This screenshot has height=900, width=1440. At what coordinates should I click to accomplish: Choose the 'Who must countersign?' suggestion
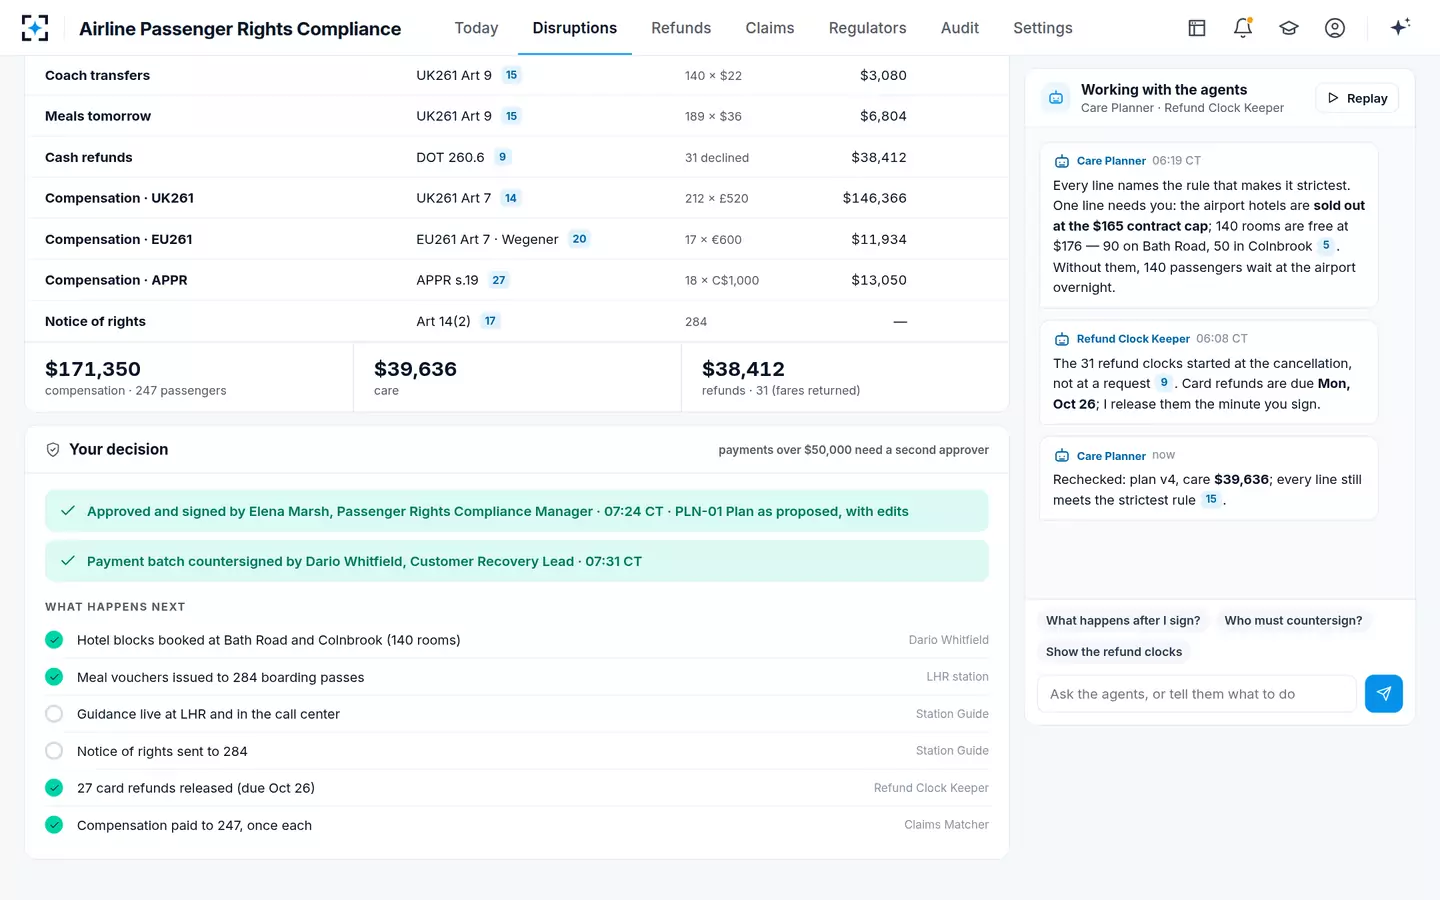point(1293,621)
